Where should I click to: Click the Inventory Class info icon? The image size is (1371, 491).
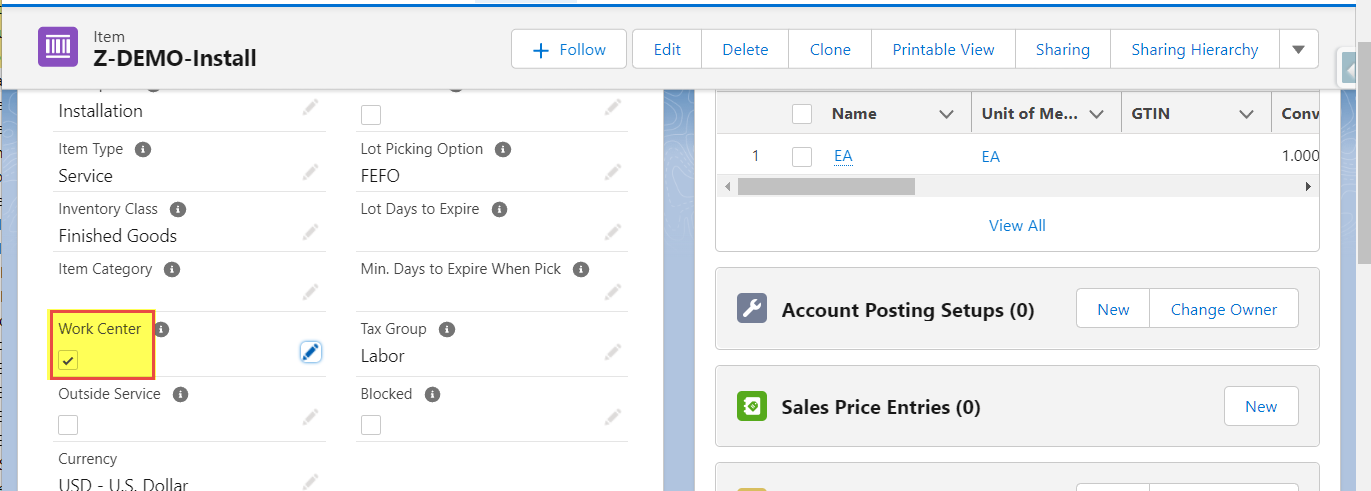178,209
